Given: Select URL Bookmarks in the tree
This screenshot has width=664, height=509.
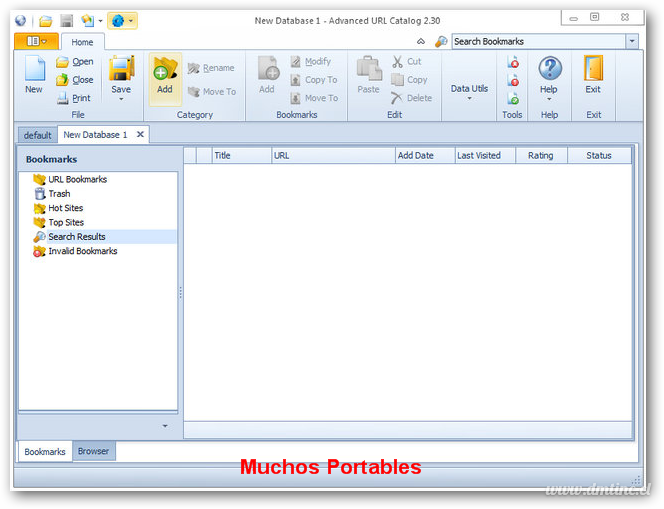Looking at the screenshot, I should click(x=77, y=179).
